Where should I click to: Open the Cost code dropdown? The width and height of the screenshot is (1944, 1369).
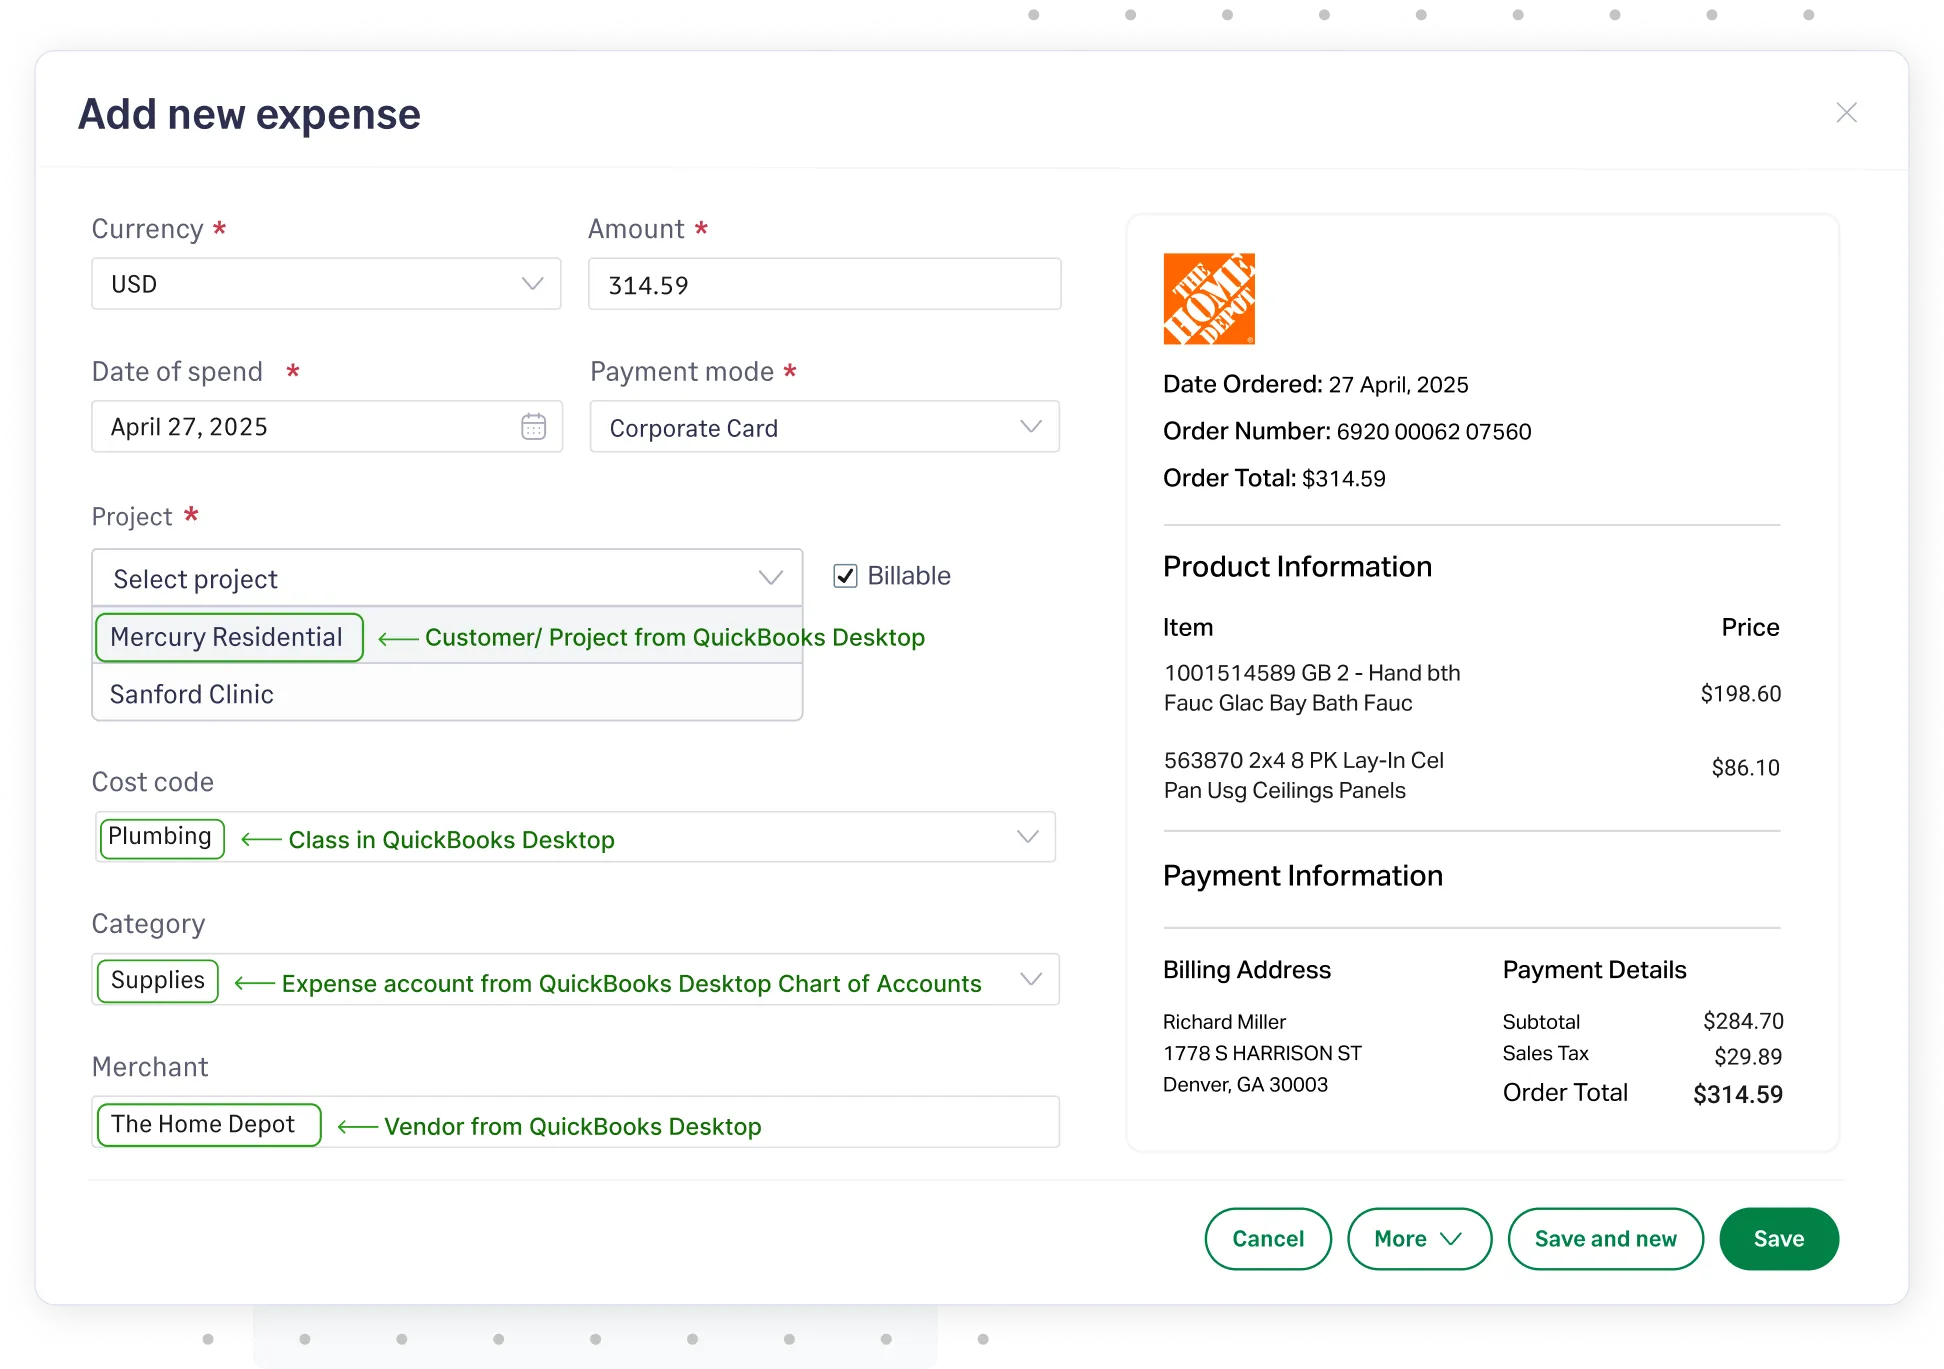(x=1028, y=836)
